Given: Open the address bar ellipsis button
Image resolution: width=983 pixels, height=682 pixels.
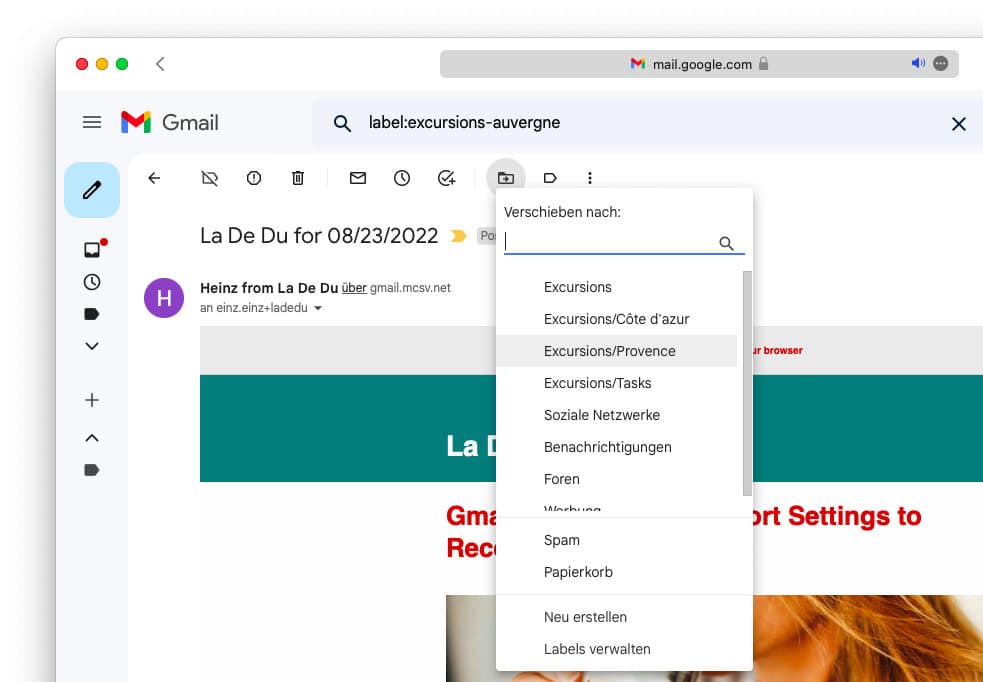Looking at the screenshot, I should 940,63.
